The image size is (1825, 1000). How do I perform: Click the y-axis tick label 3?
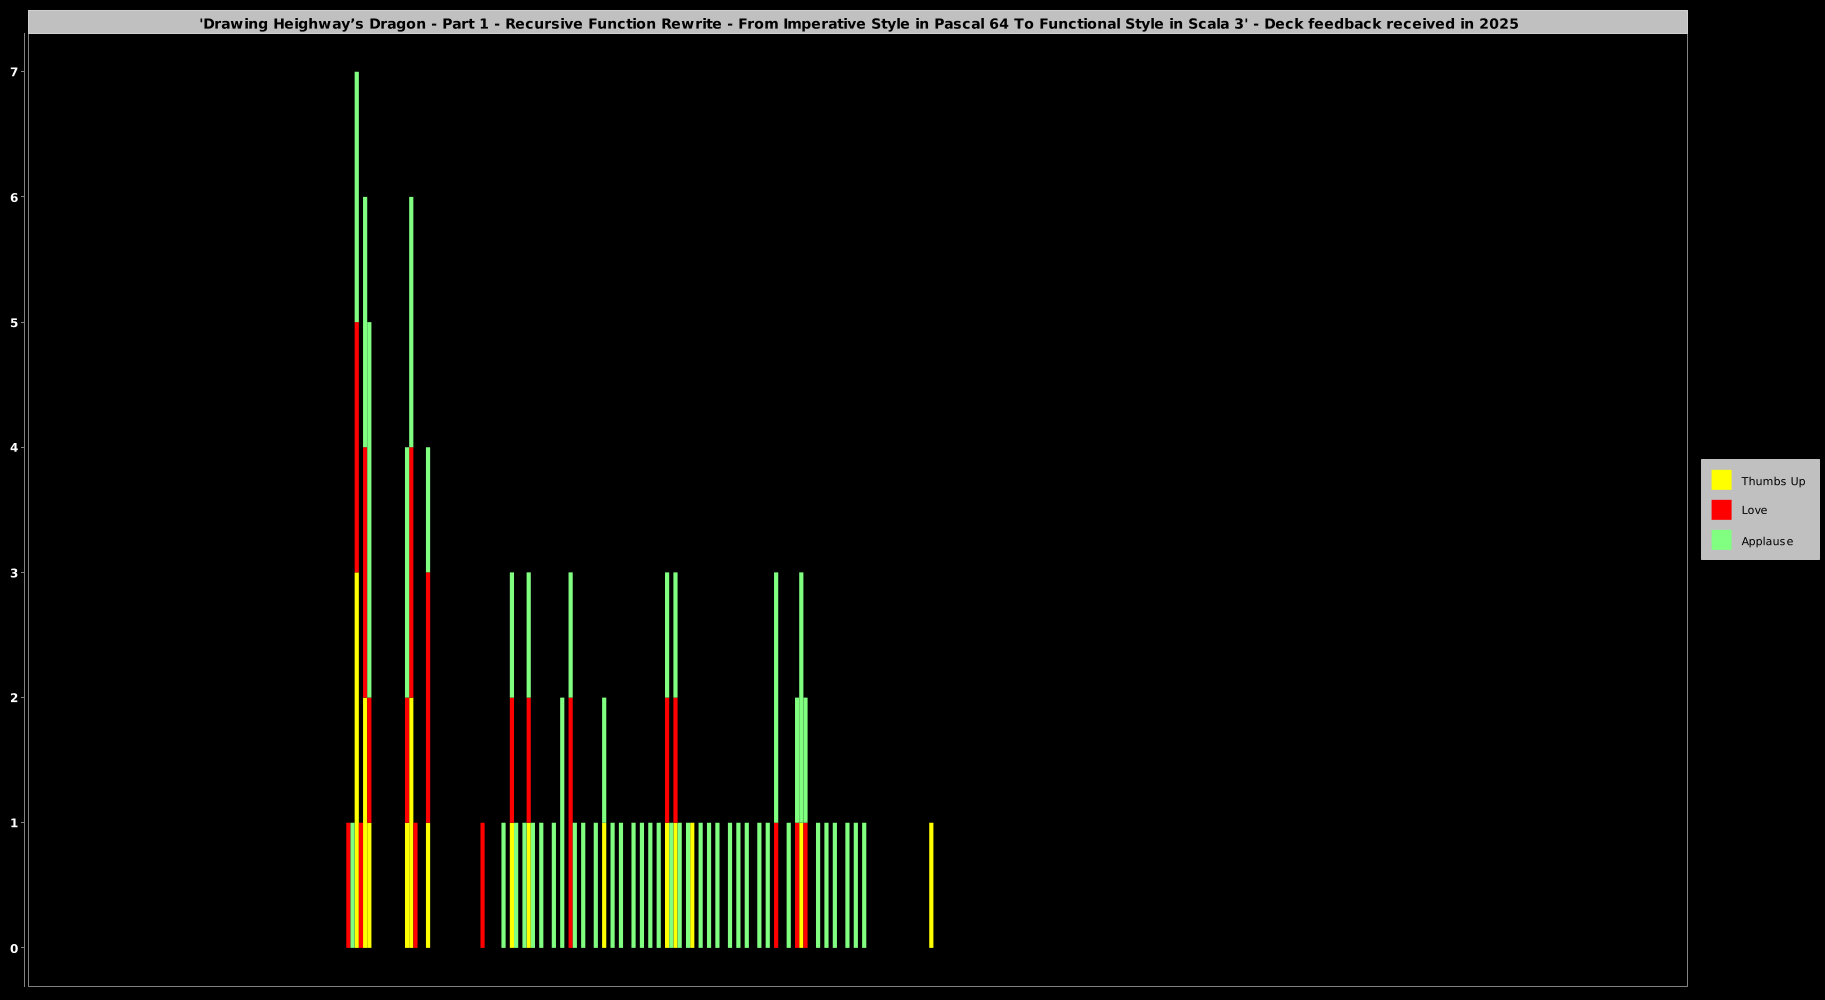coord(14,573)
